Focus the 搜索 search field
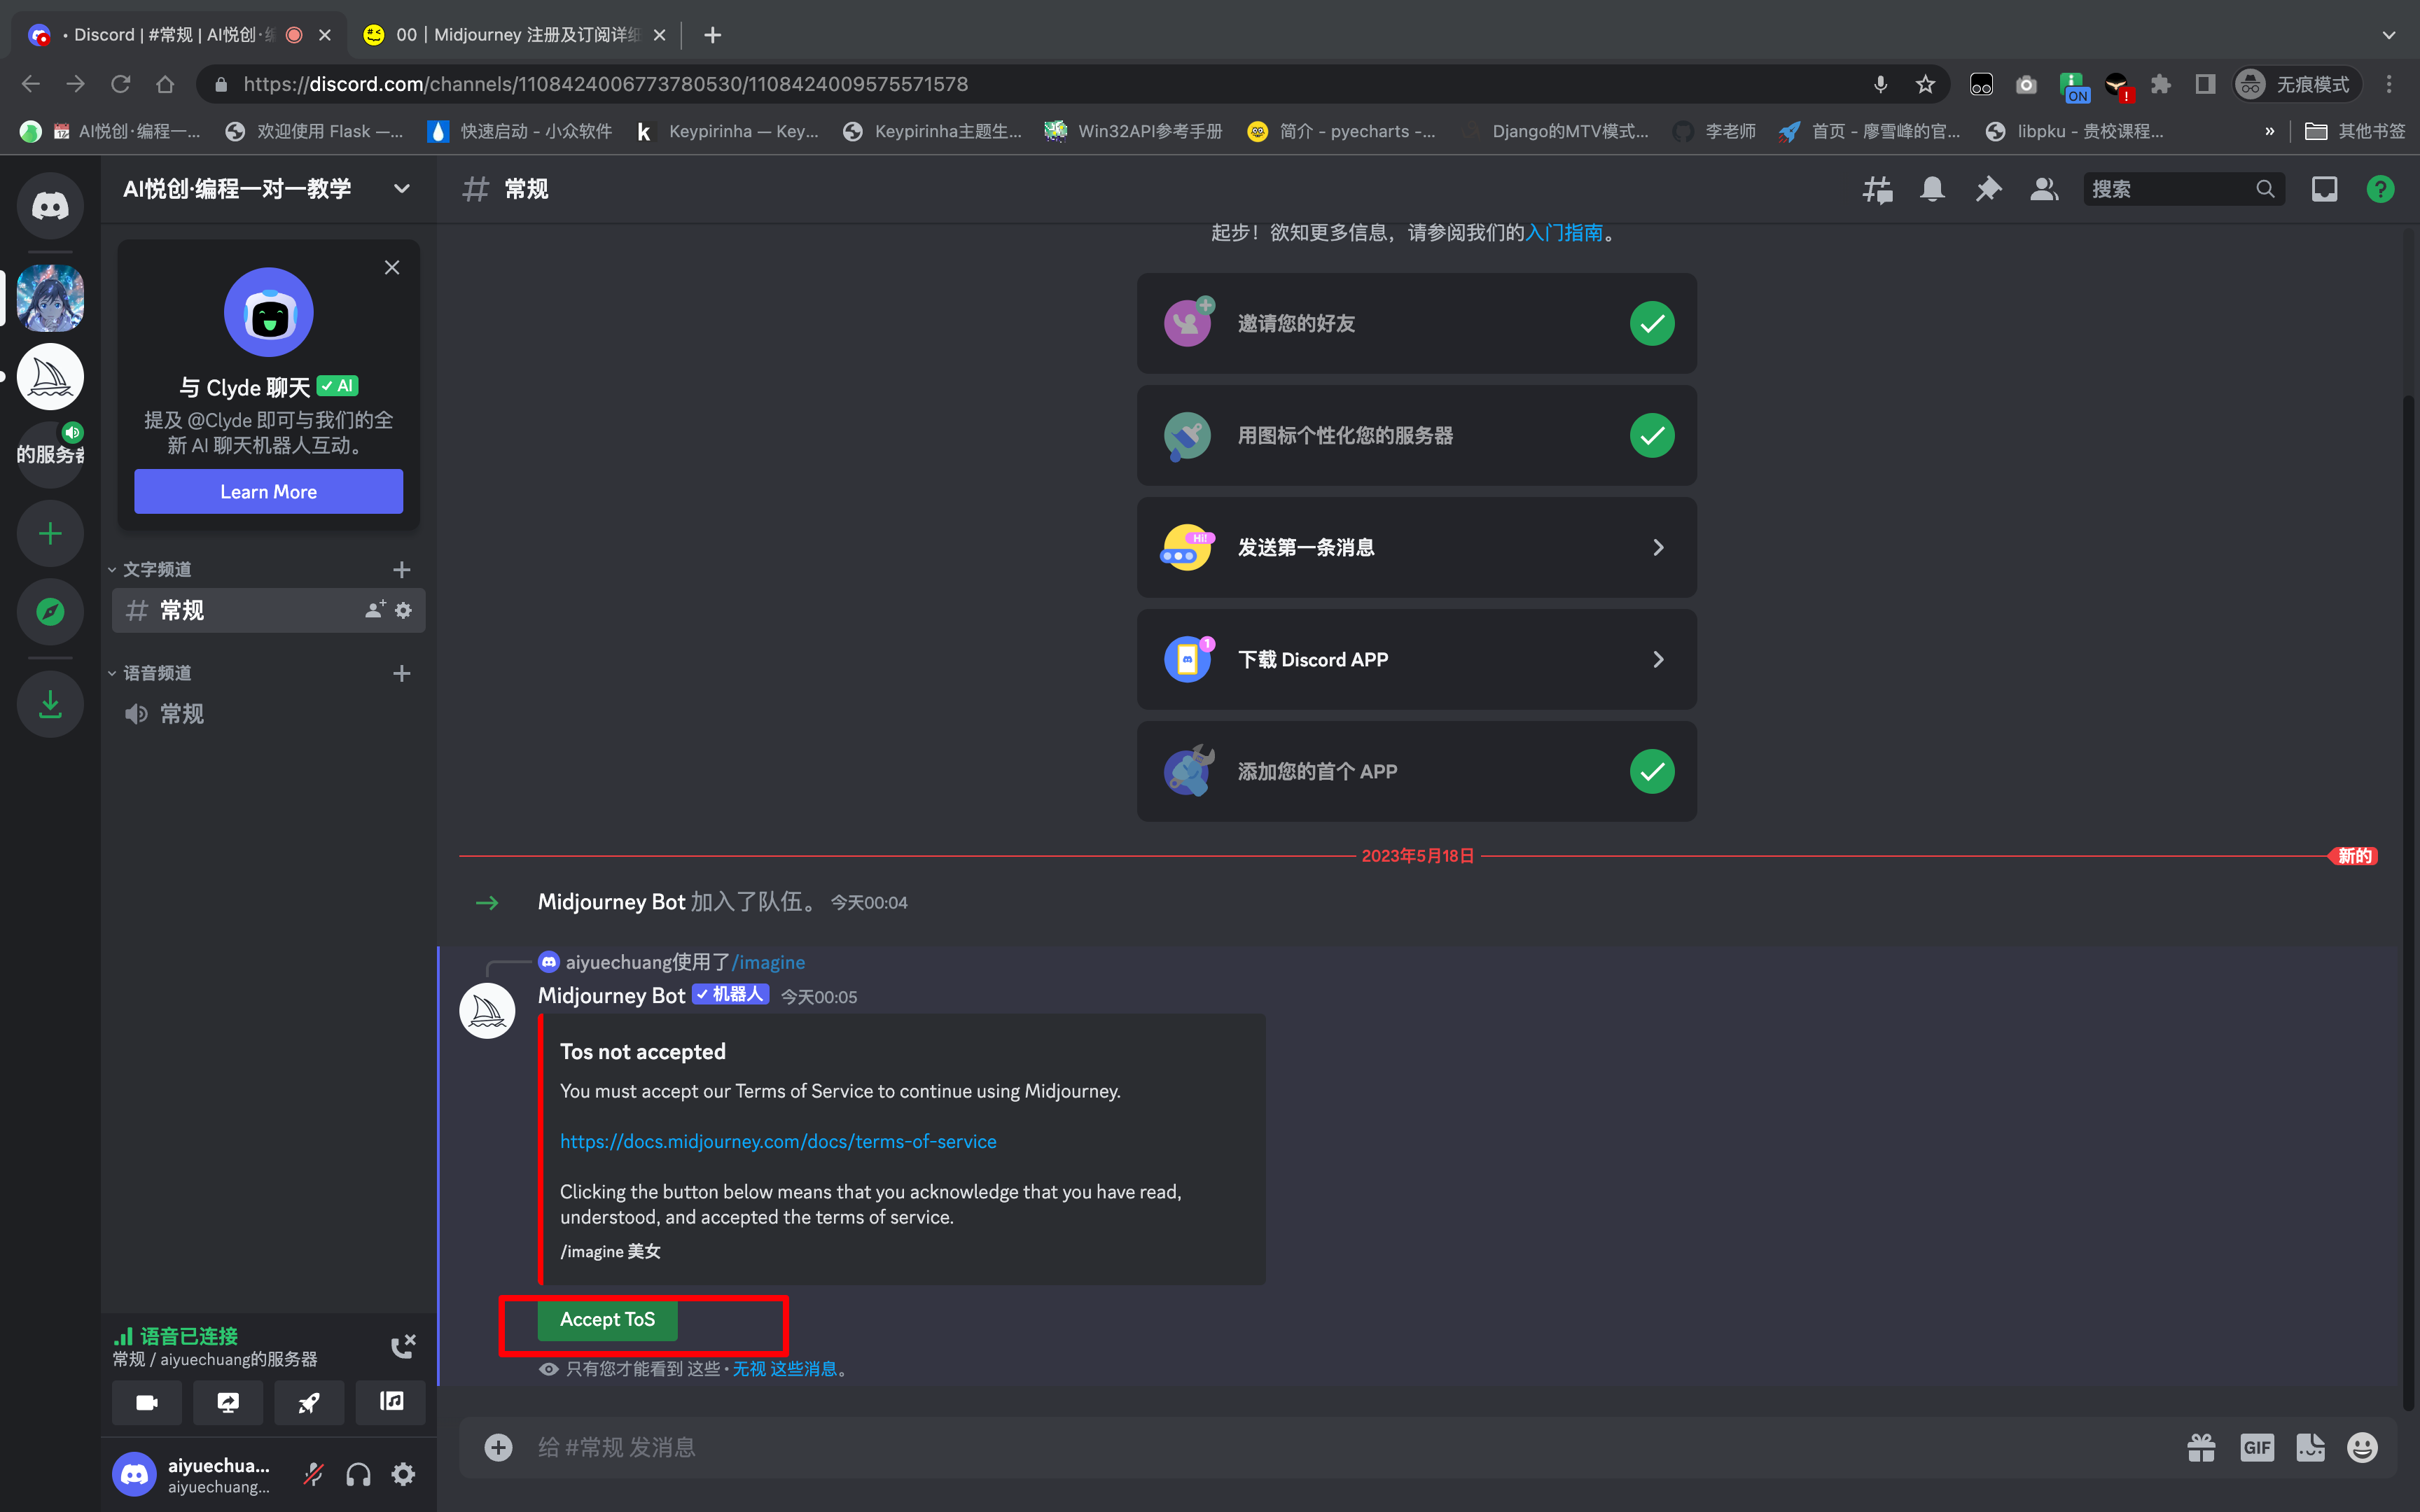Screen dimensions: 2420x1512 tap(2183, 189)
